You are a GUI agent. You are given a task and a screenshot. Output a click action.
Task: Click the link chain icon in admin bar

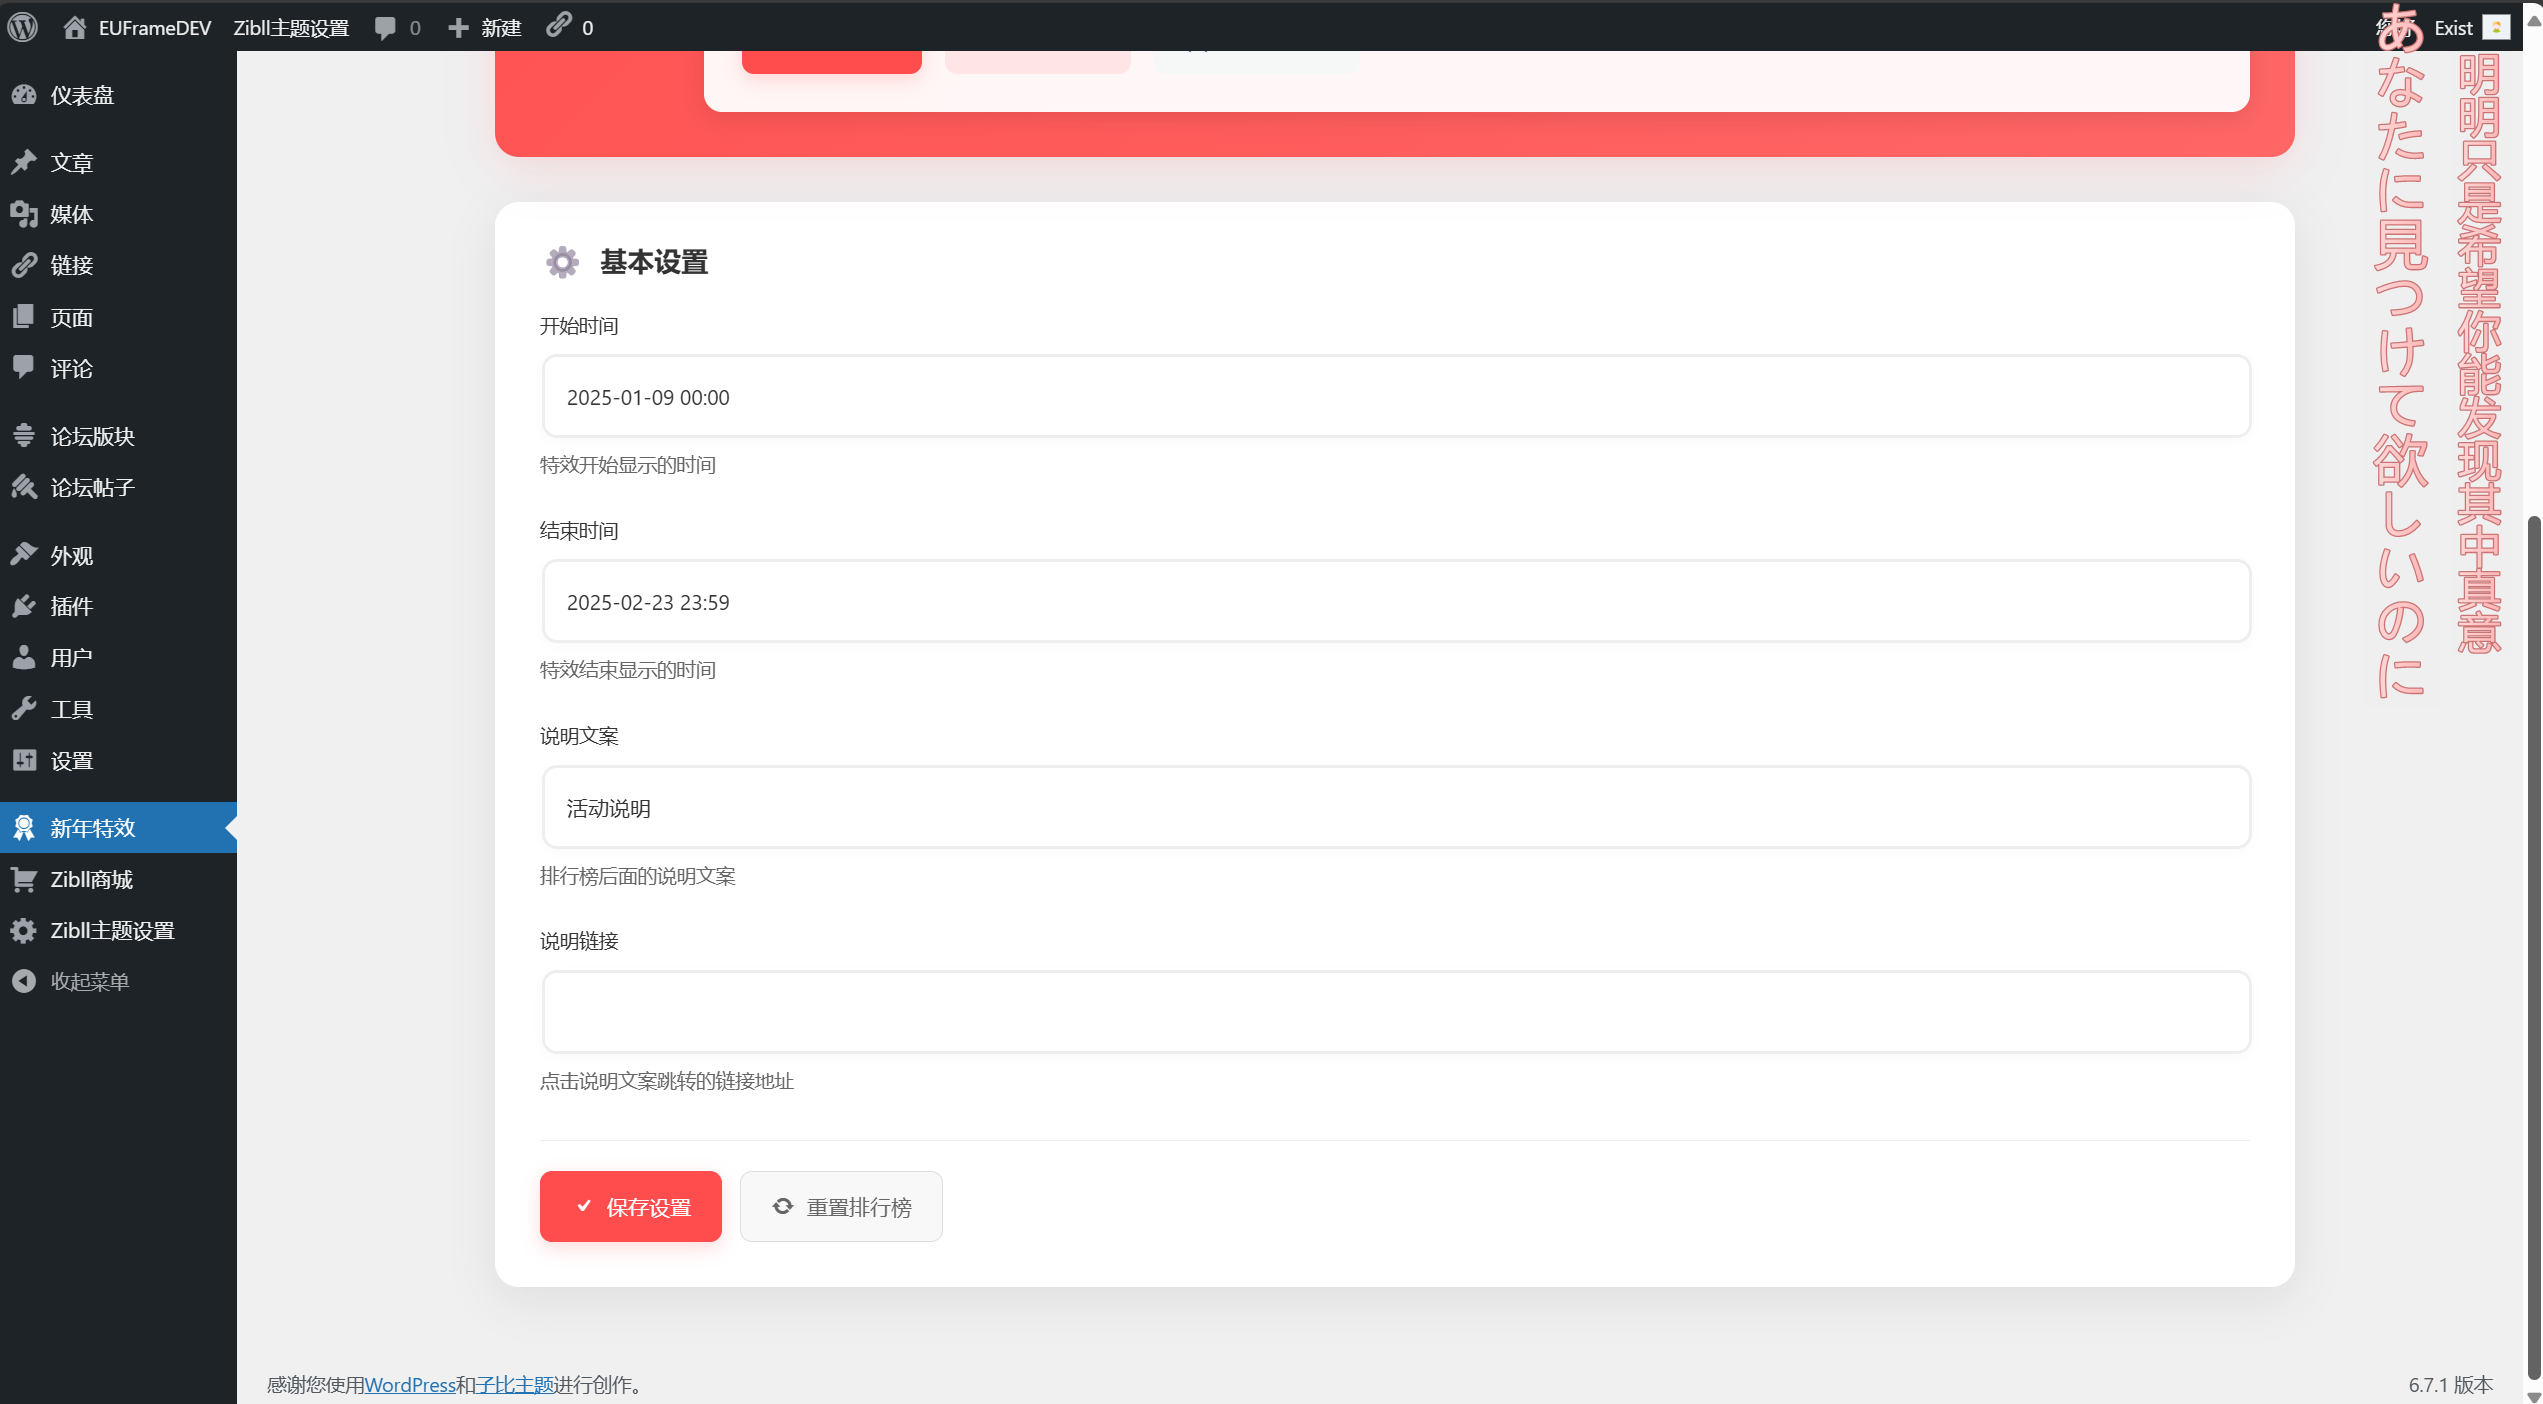(558, 25)
